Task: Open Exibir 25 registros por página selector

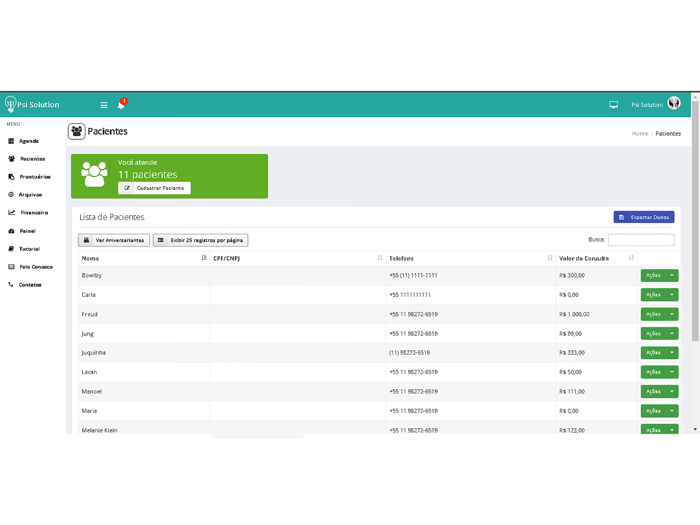Action: pos(200,240)
